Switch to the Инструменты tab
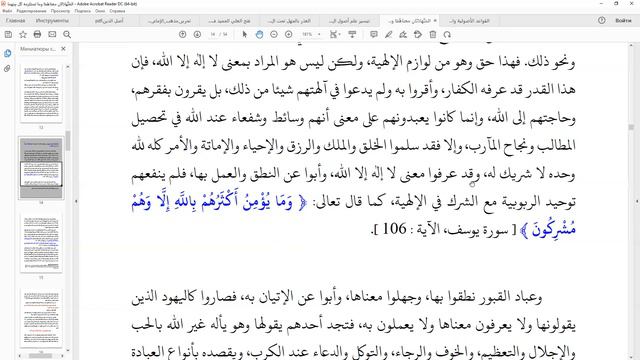 [52, 20]
